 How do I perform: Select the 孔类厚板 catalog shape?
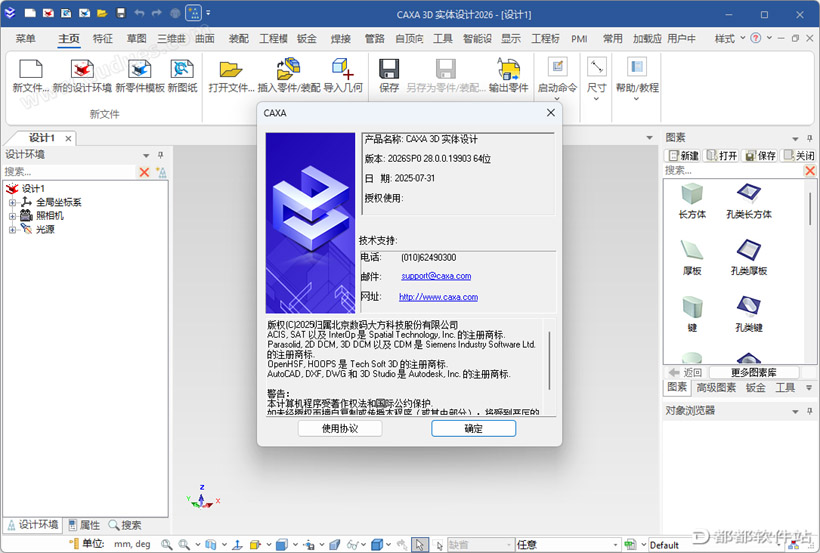[x=749, y=257]
